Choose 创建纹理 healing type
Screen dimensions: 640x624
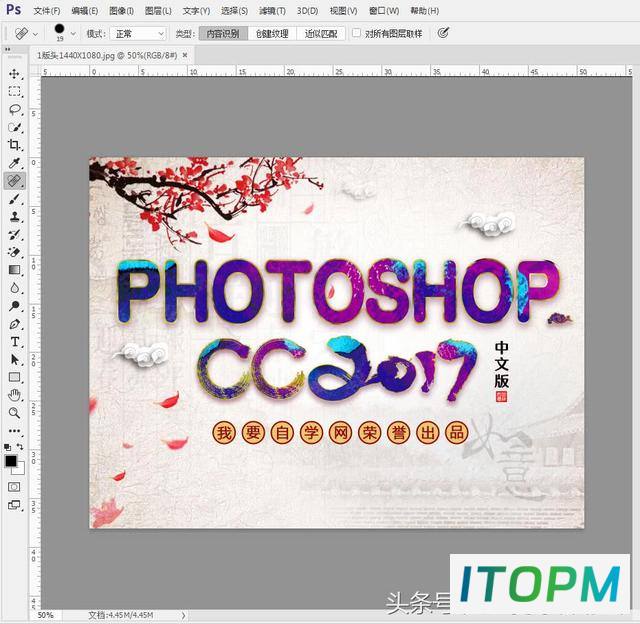click(272, 33)
